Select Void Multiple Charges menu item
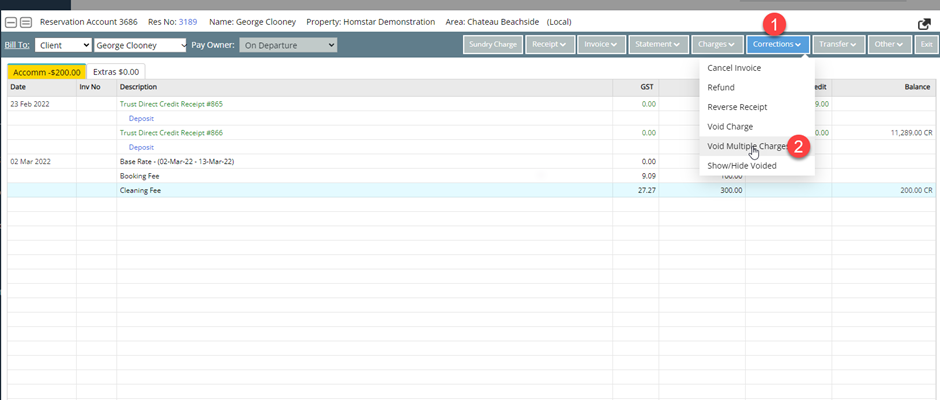 click(x=746, y=146)
